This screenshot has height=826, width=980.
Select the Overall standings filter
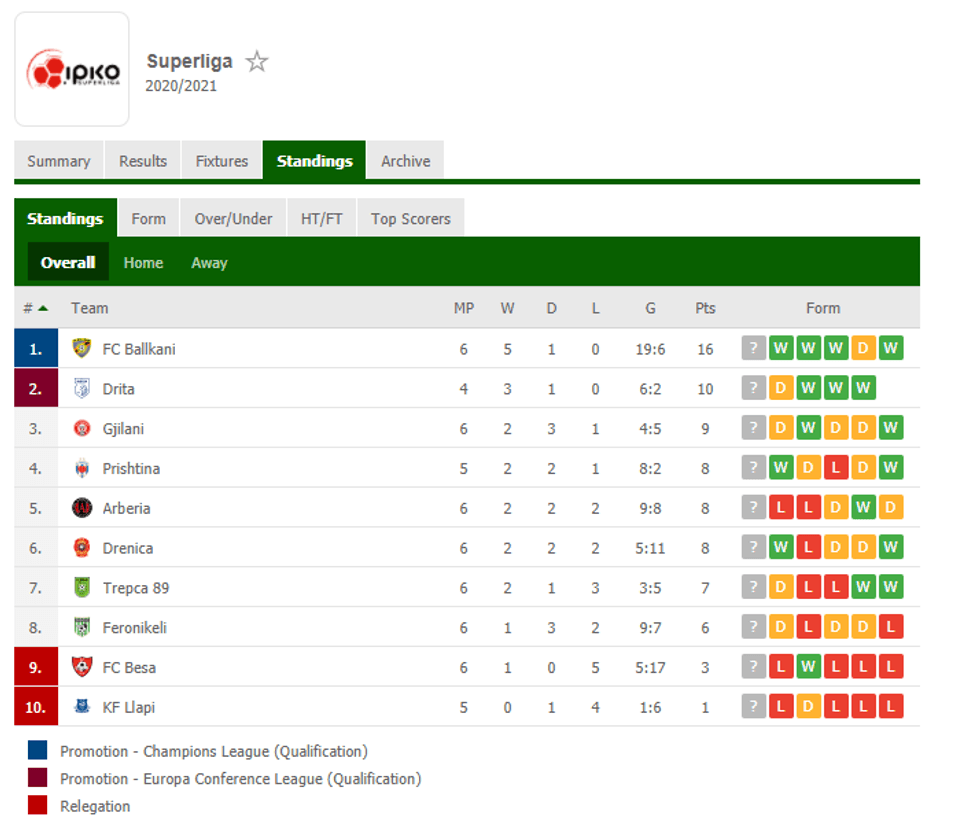[68, 263]
